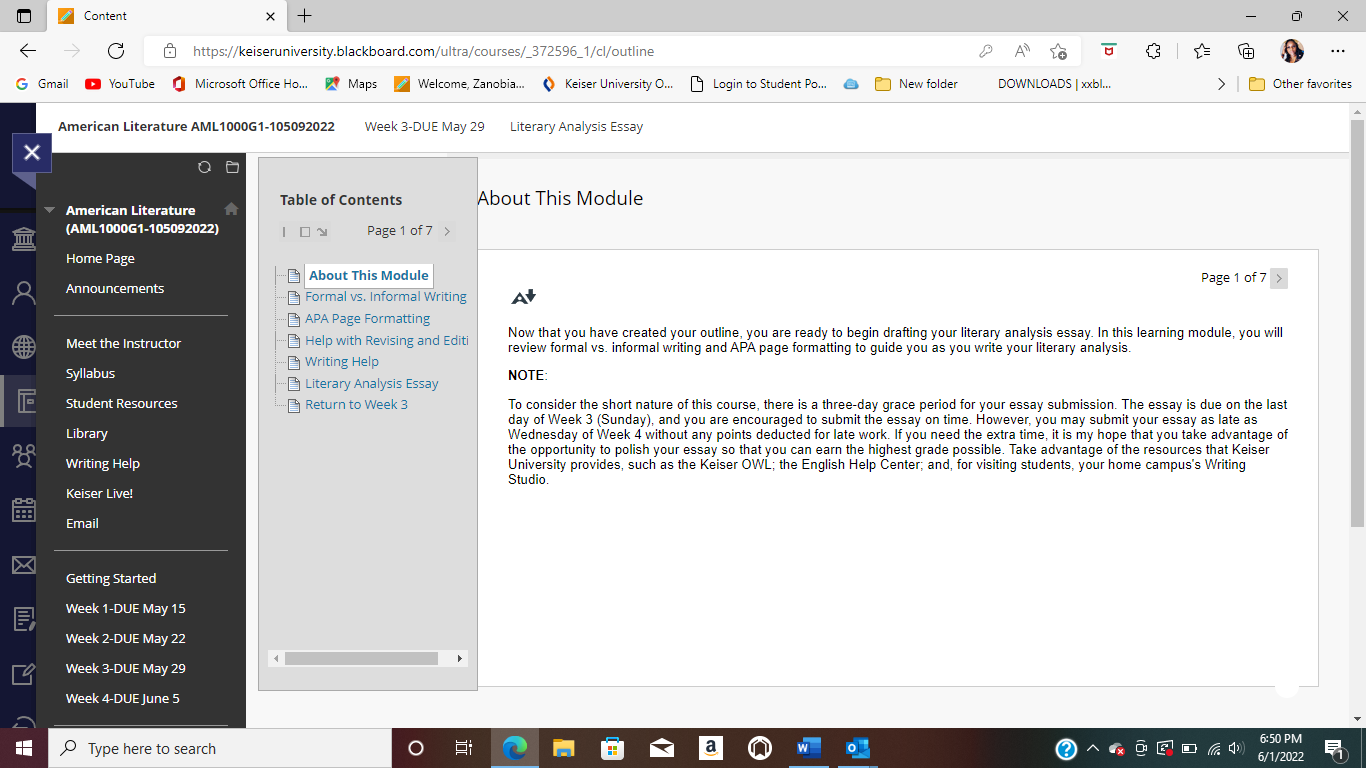Click Literary Analysis Essay breadcrumb
The width and height of the screenshot is (1366, 768).
pos(576,127)
